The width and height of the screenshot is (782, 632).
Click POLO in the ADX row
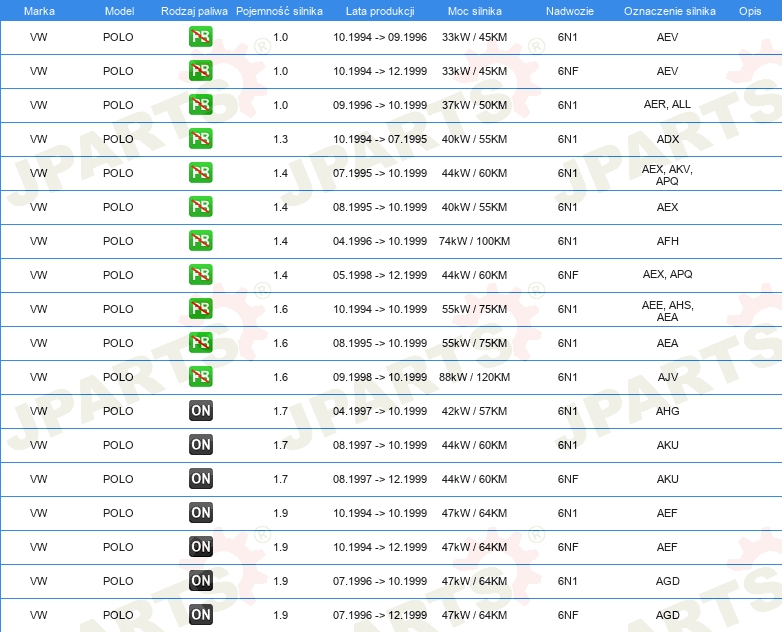click(x=118, y=139)
